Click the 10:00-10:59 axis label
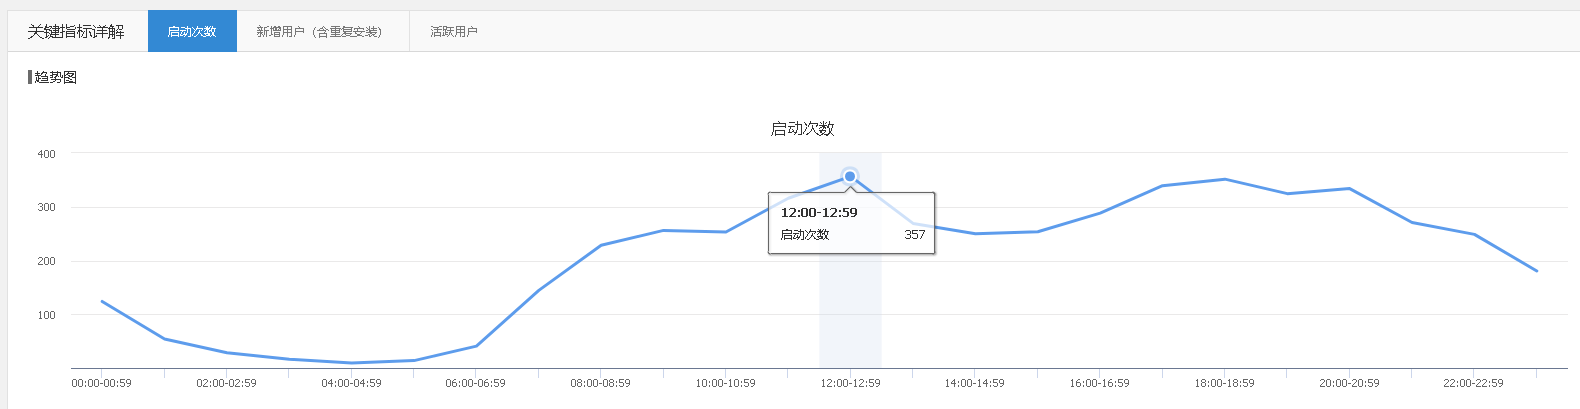The width and height of the screenshot is (1580, 409). (725, 383)
